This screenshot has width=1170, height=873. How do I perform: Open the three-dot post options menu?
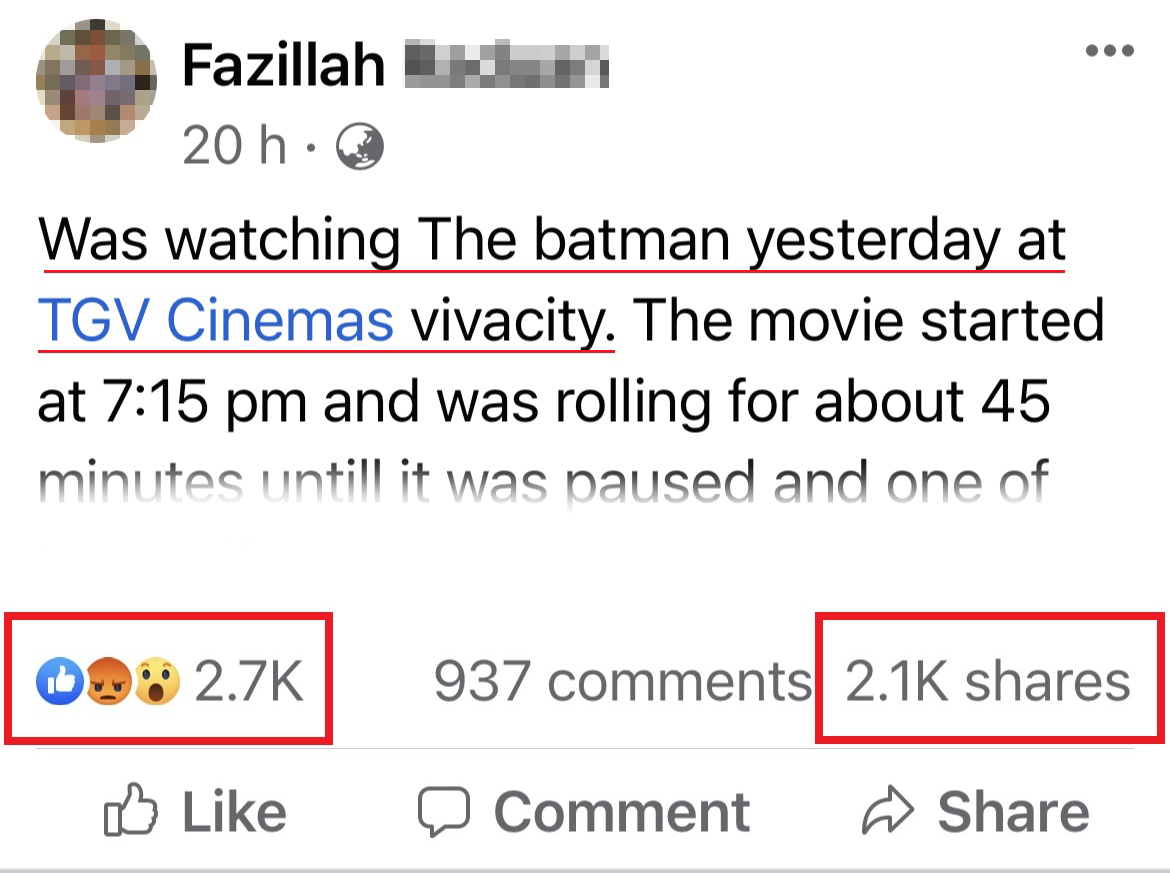(x=1110, y=52)
